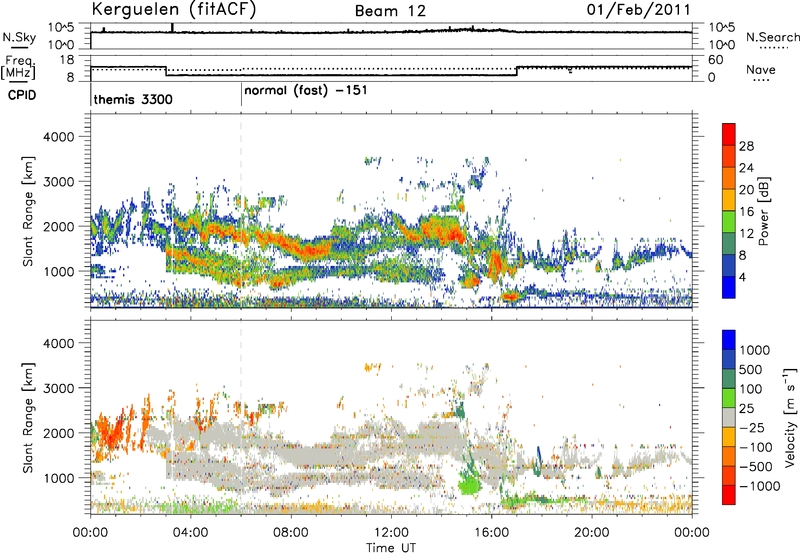Select the "themis 3300" CPID entry
The width and height of the screenshot is (800, 554).
click(133, 99)
